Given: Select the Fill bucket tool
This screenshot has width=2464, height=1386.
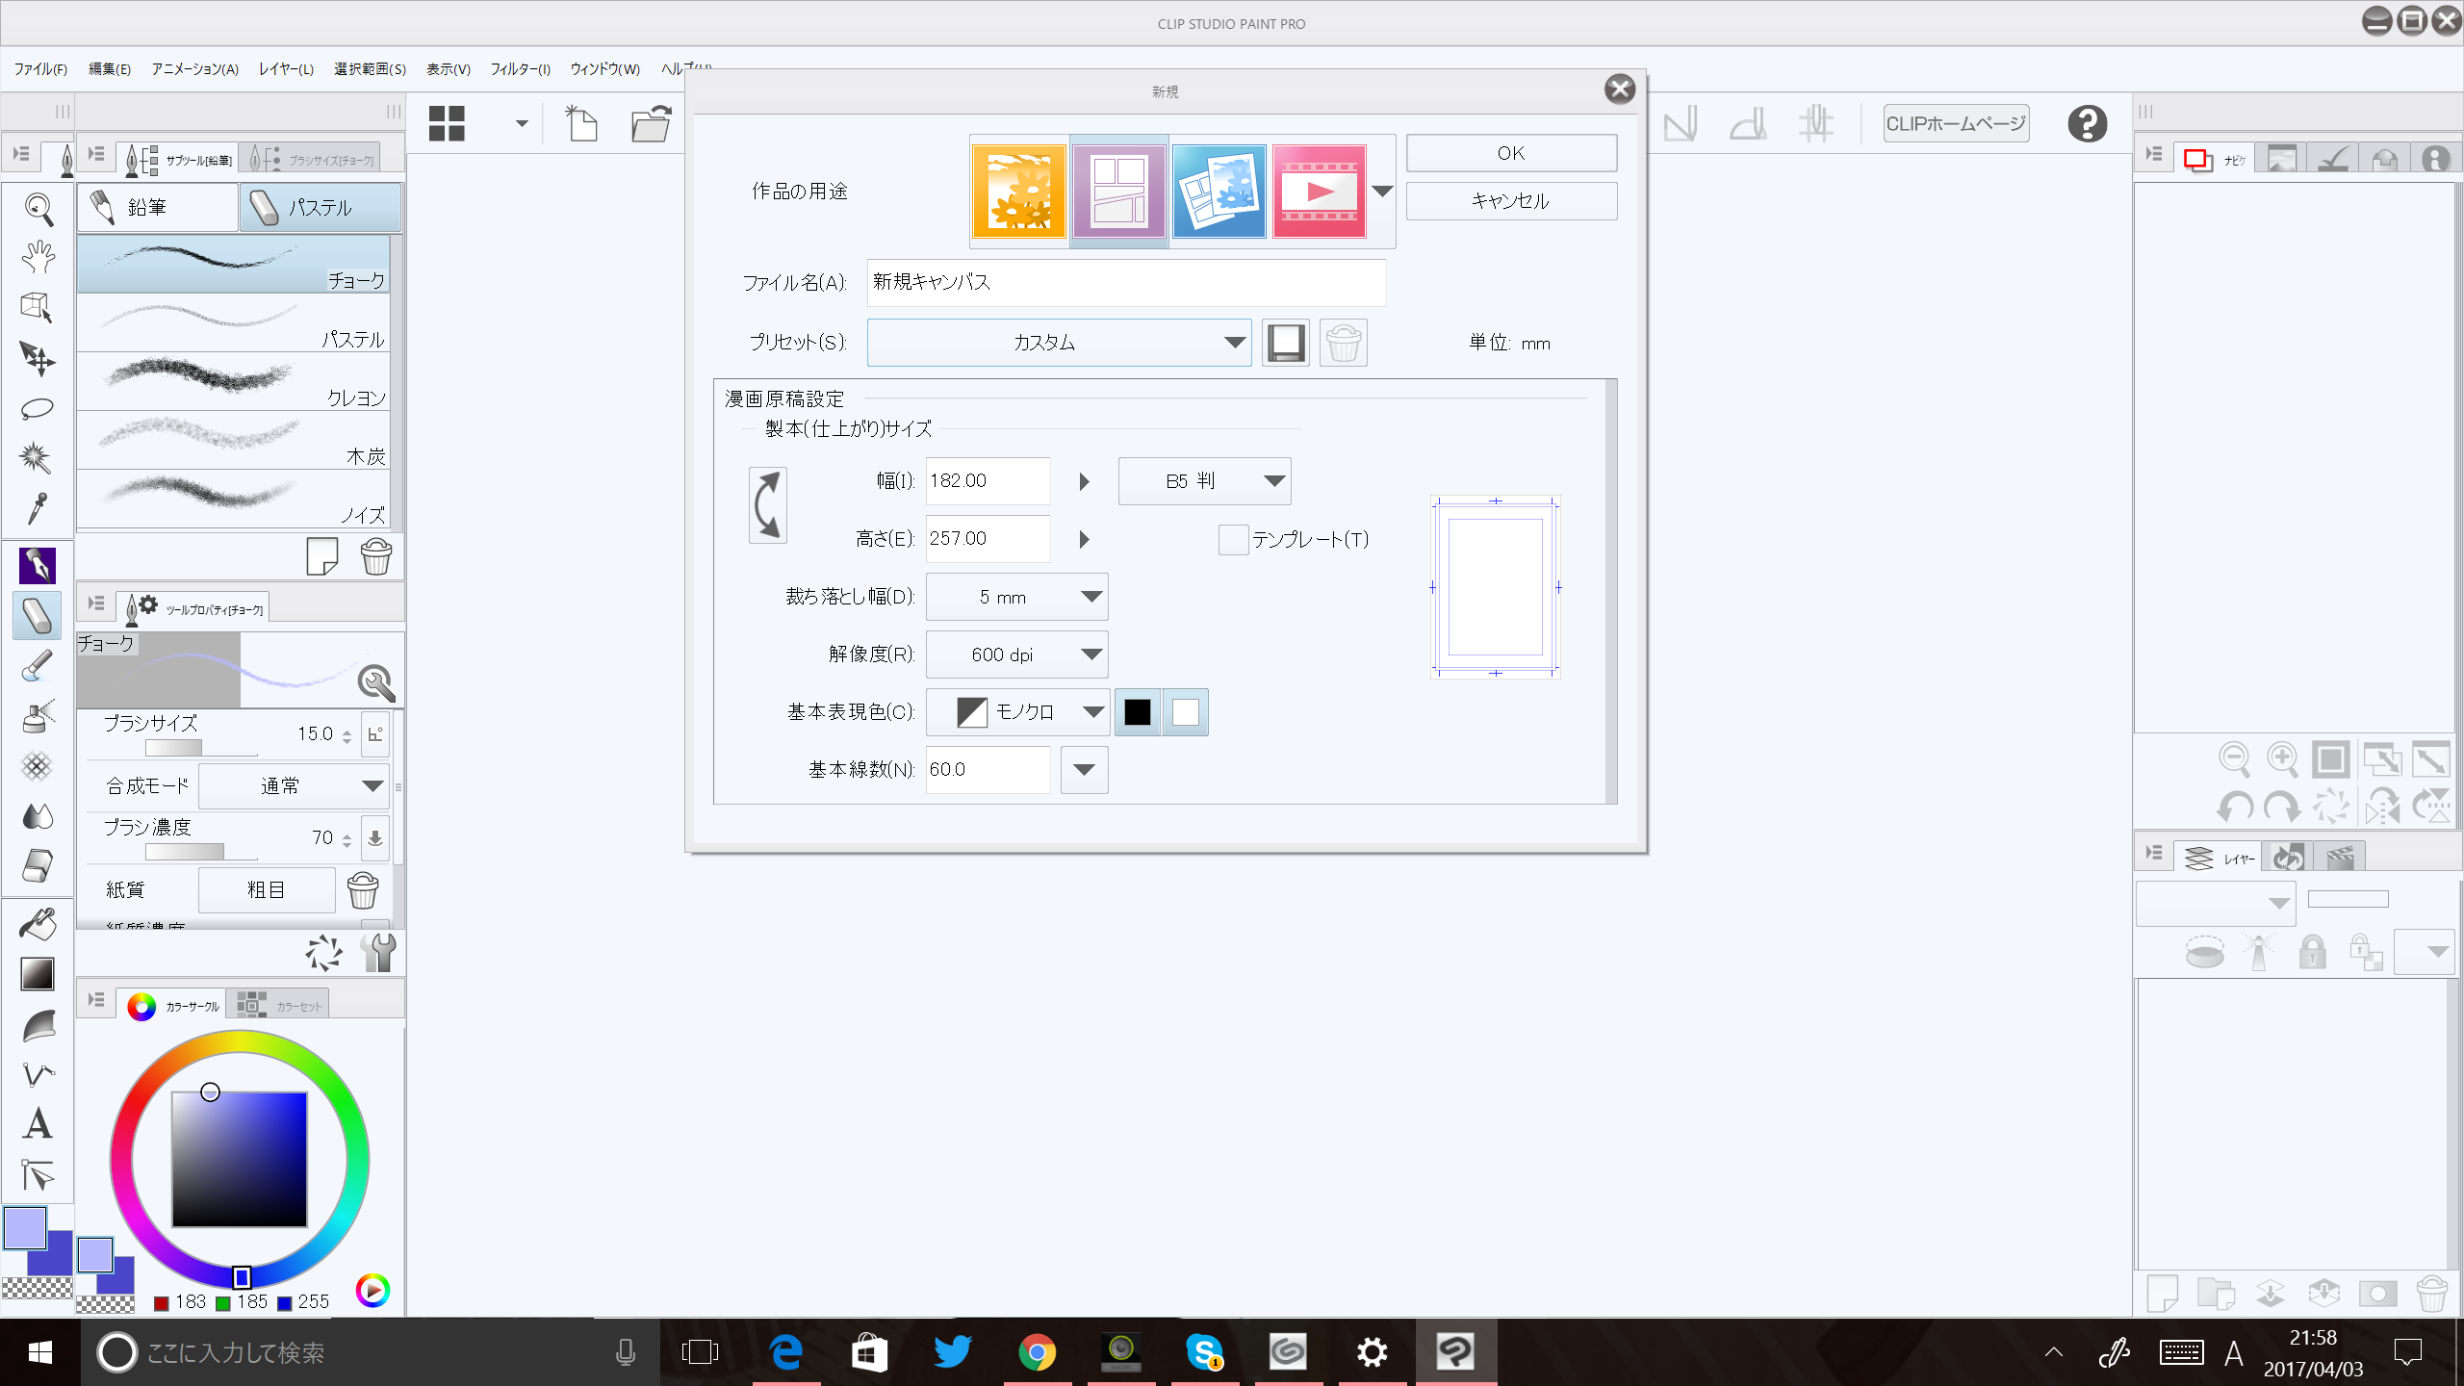Looking at the screenshot, I should [37, 923].
